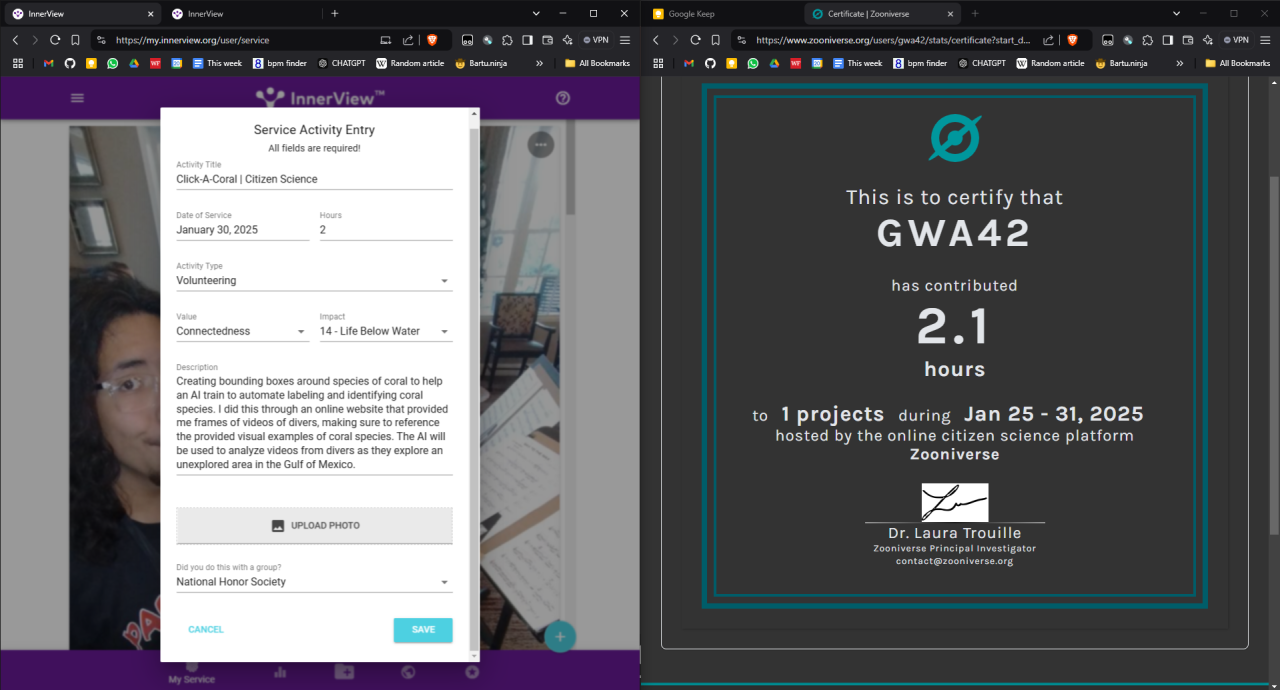Click the Activity Title input field
Screen dimensions: 1280x690
coord(314,180)
